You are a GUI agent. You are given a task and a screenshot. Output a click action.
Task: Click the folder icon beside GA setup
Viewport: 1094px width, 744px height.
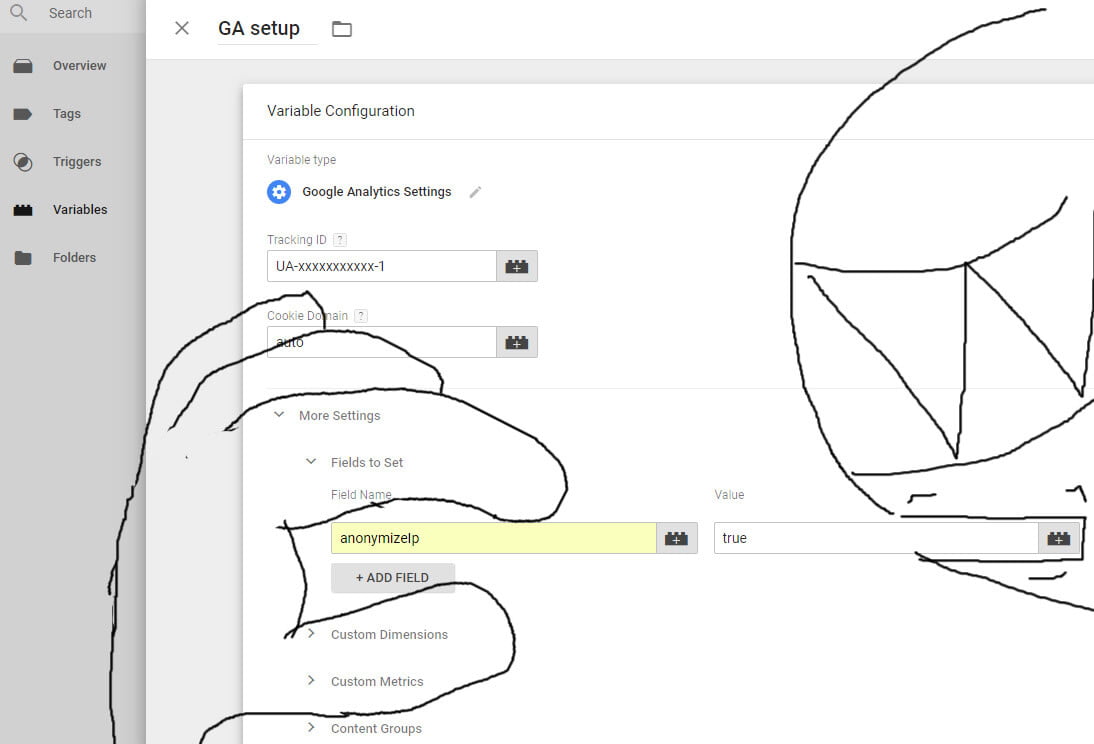(342, 29)
